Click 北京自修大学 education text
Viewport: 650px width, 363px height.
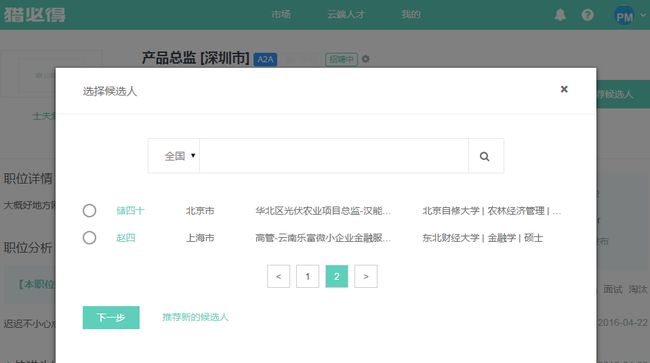coord(492,211)
